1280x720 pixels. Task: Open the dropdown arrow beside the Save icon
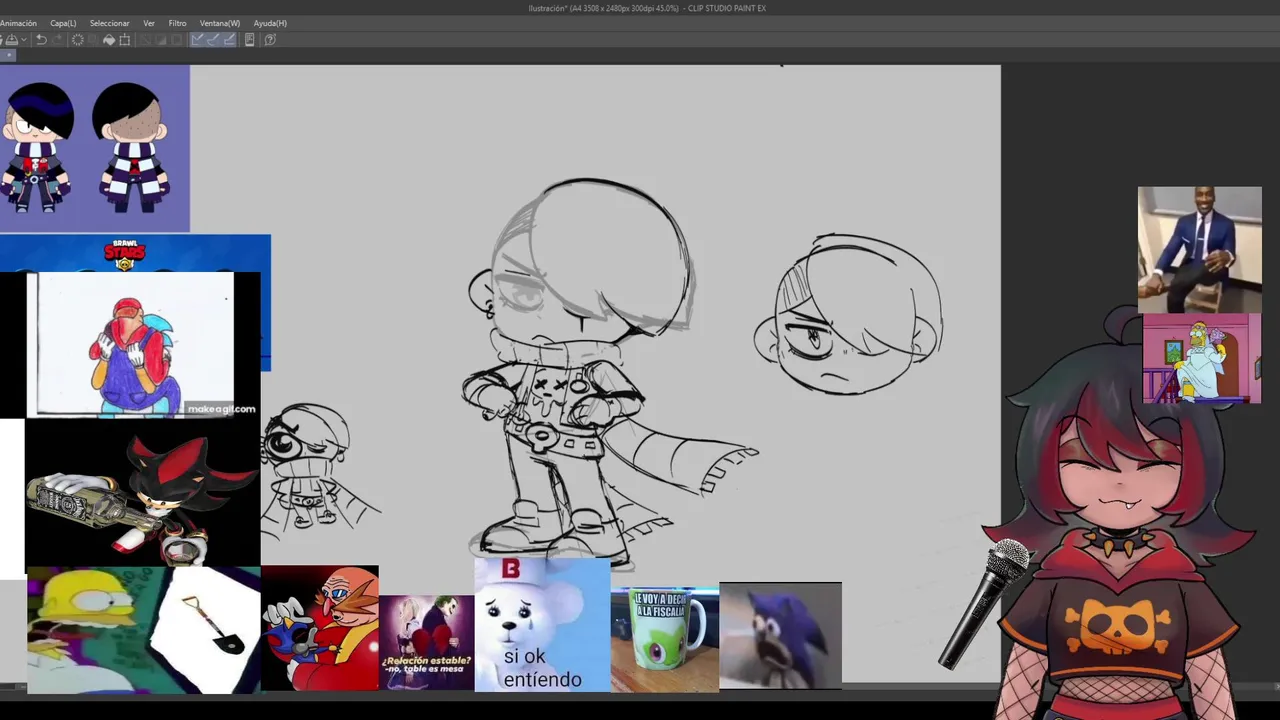coord(24,40)
